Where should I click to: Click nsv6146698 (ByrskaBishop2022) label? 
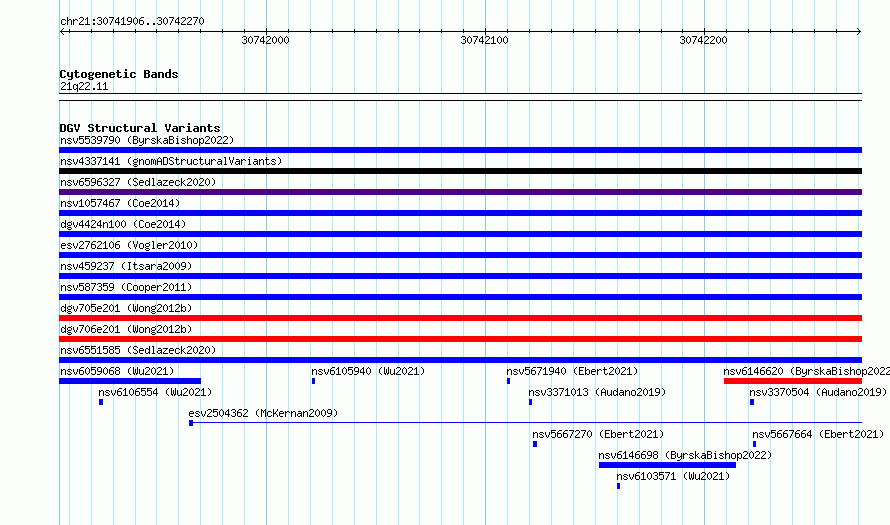685,455
